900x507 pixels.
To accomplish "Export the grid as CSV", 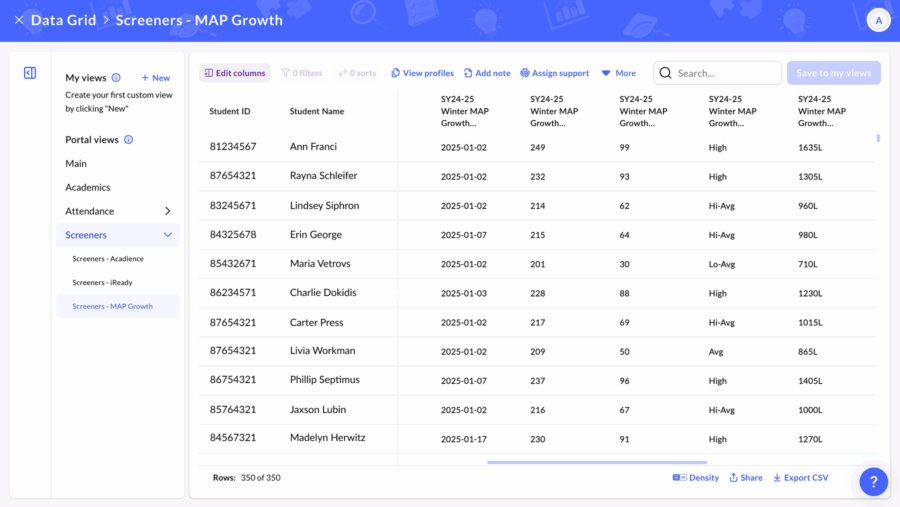I will [800, 478].
